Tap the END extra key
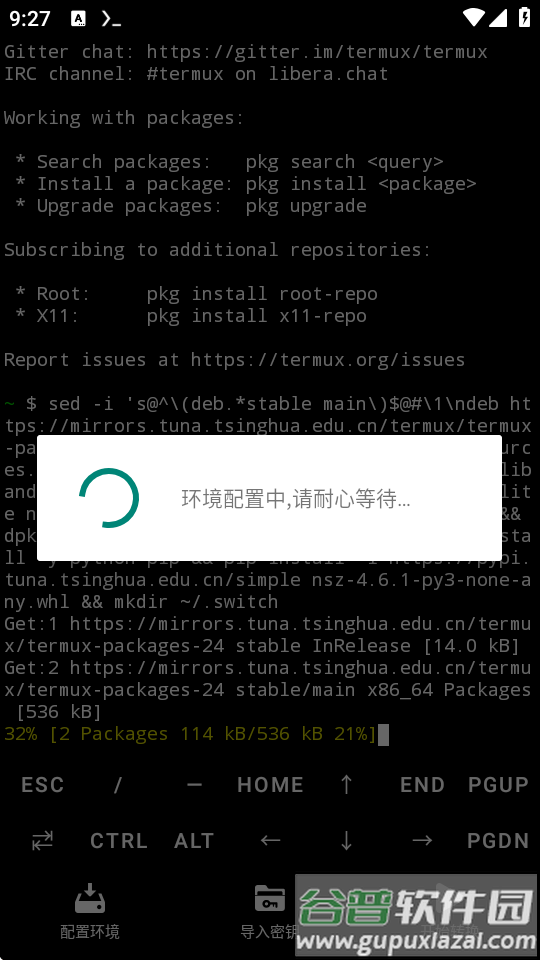 pyautogui.click(x=422, y=785)
